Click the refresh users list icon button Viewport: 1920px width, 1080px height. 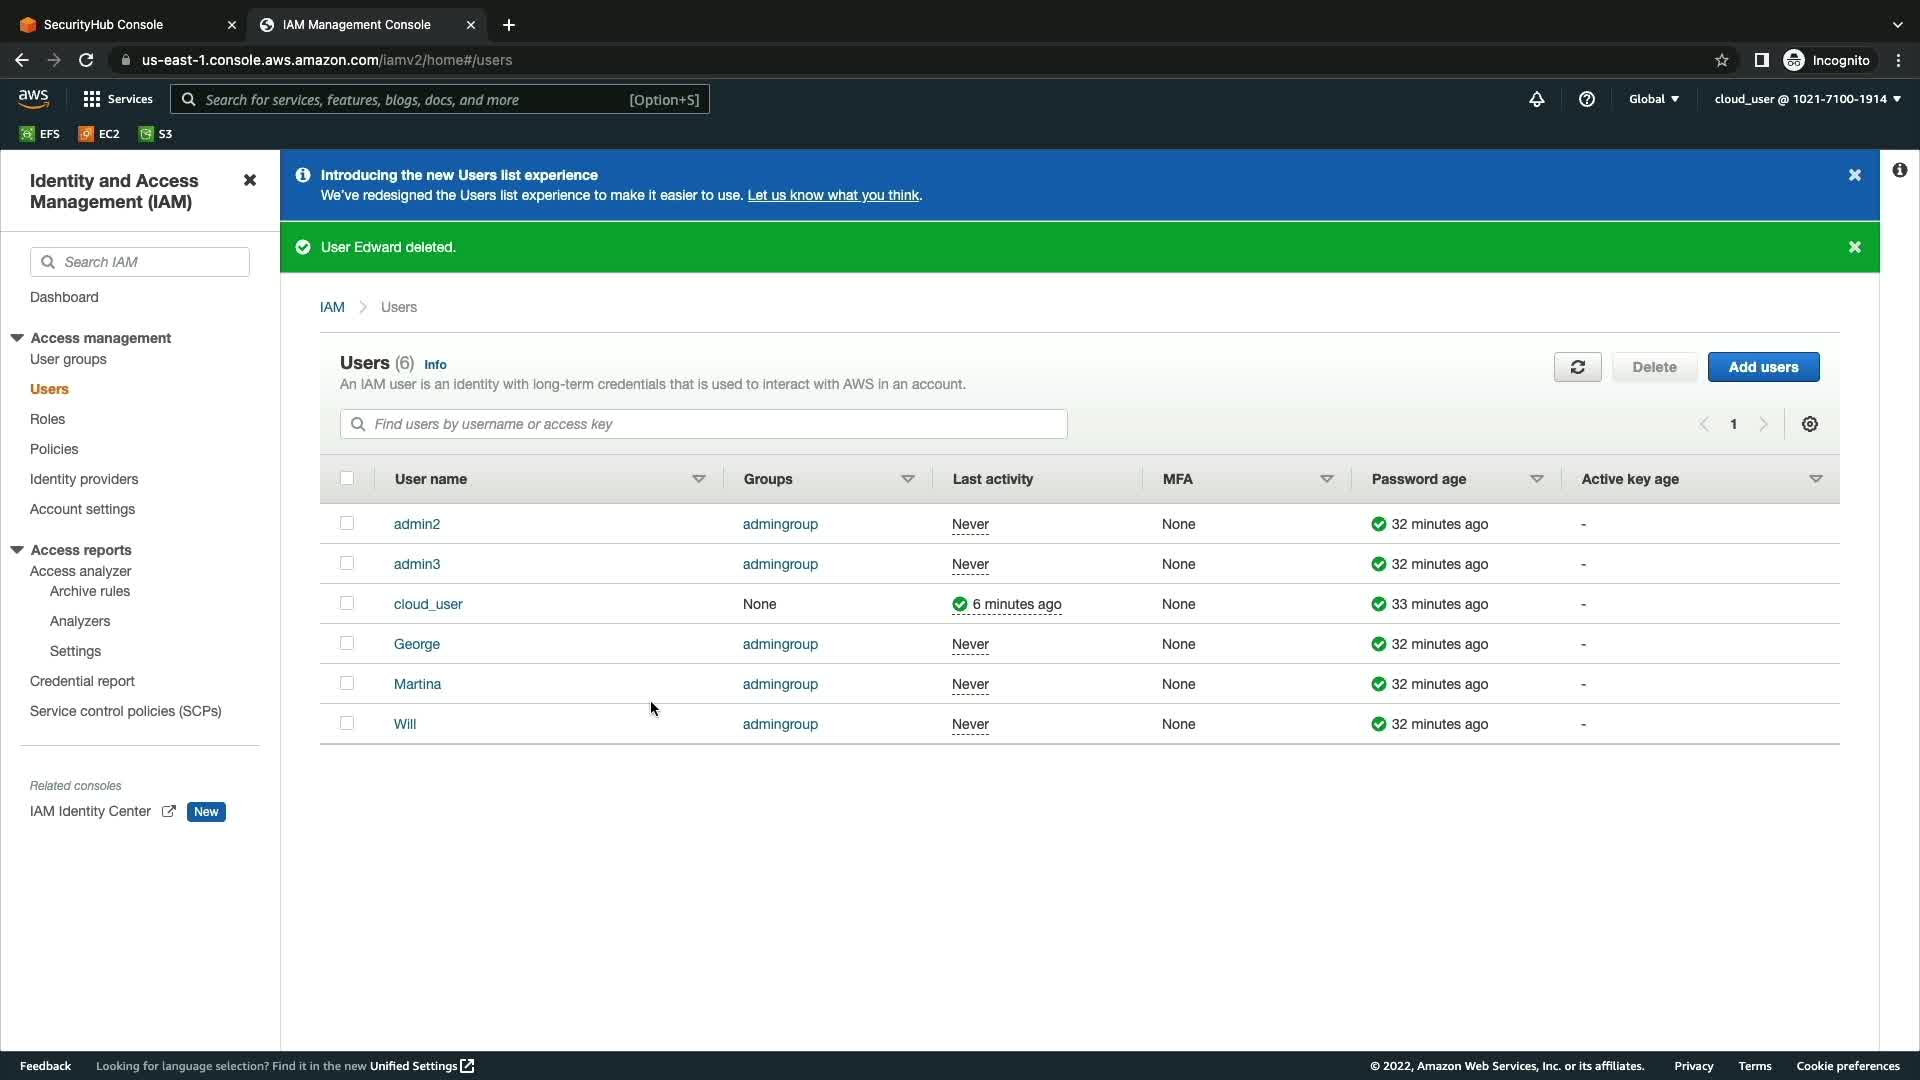[x=1577, y=367]
